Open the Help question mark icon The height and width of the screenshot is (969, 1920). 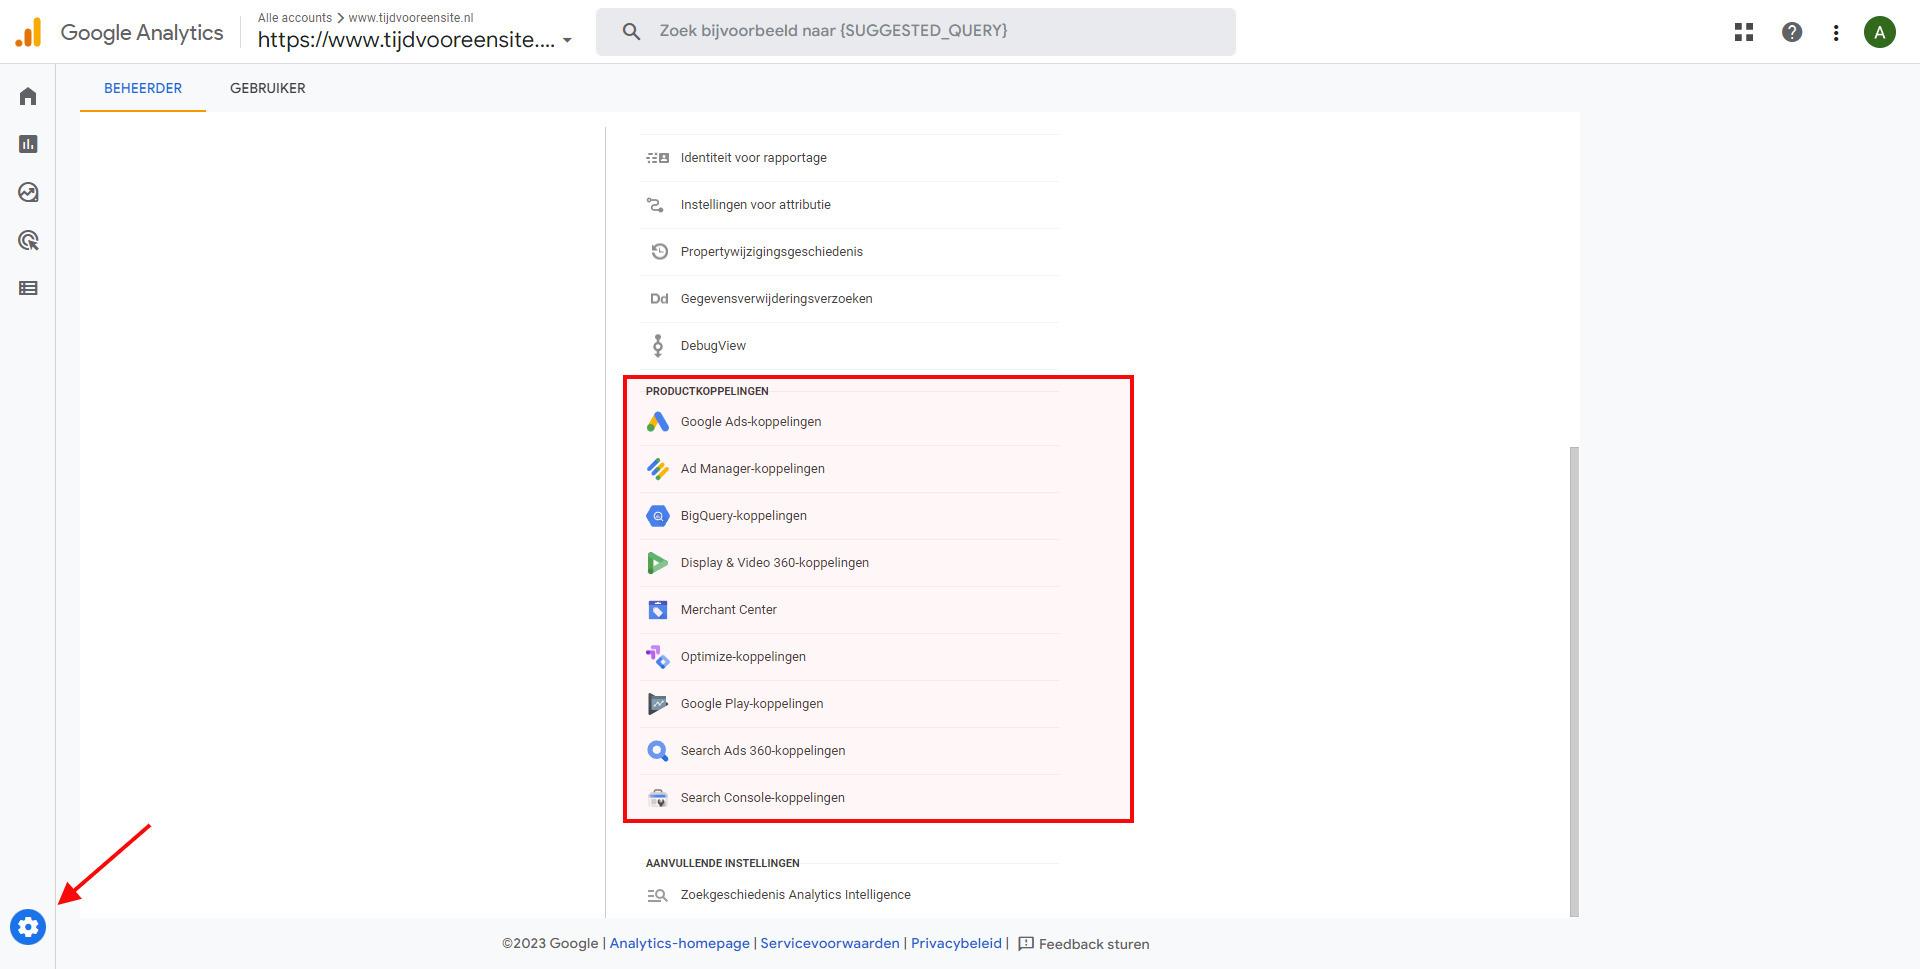click(1792, 32)
